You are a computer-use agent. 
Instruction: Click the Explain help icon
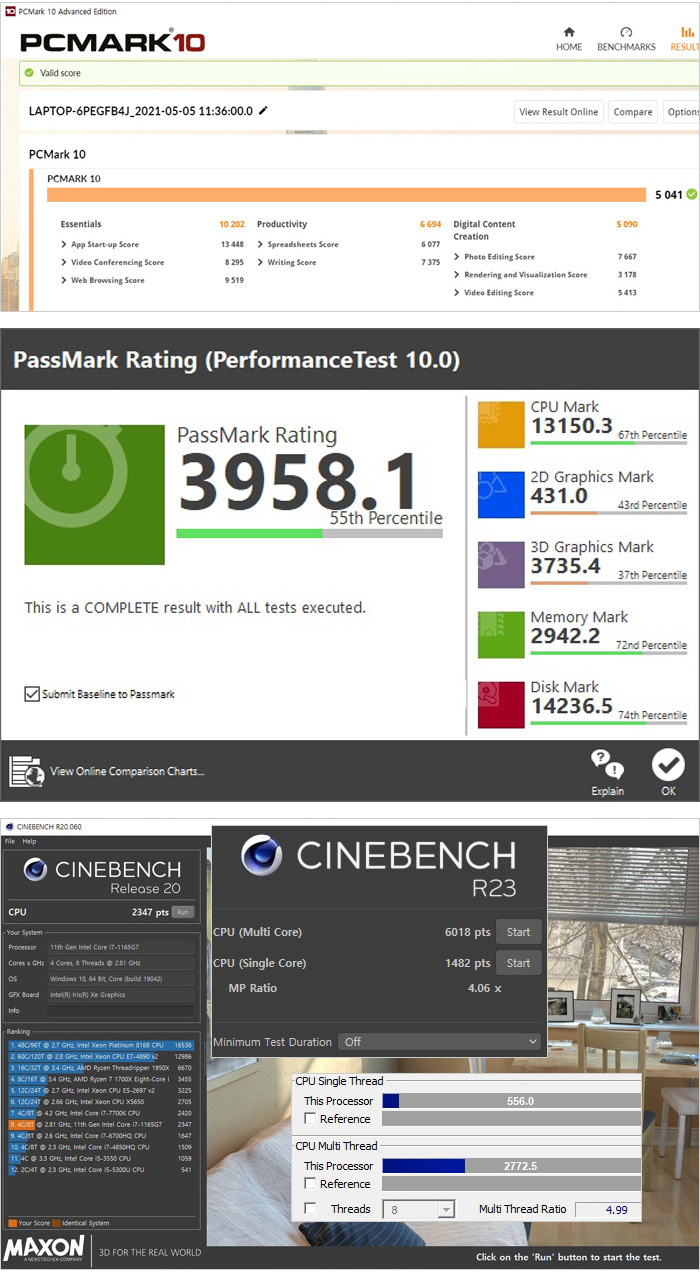click(607, 765)
